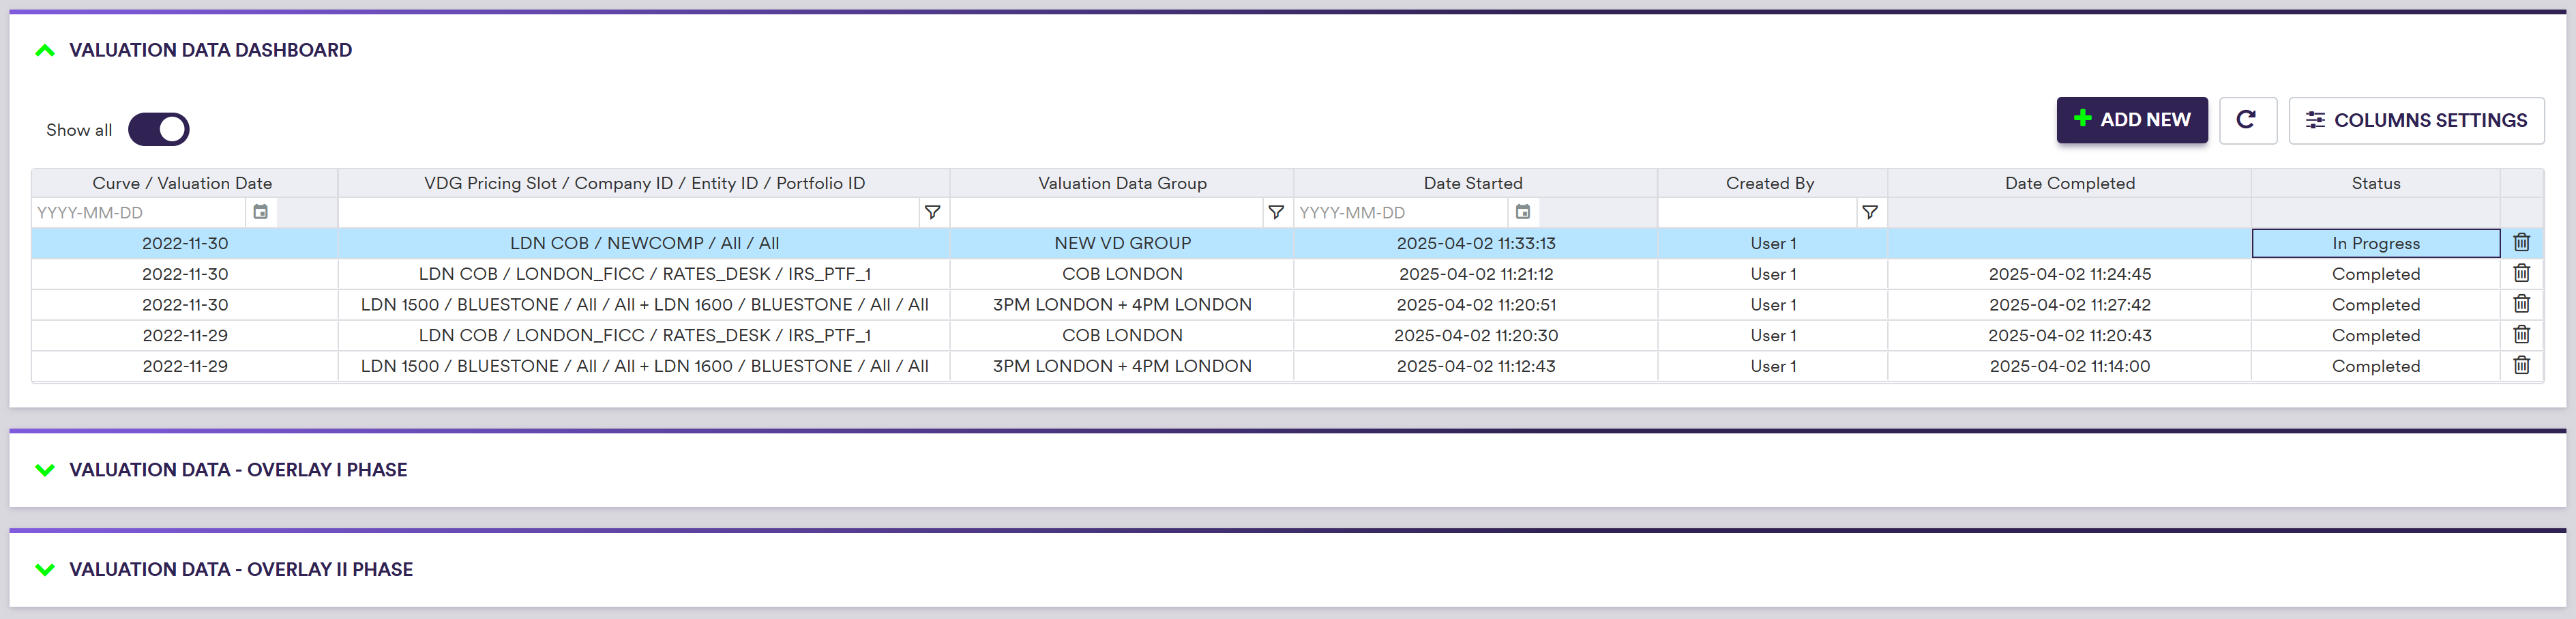The width and height of the screenshot is (2576, 619).
Task: Click the Date Started filter input field
Action: click(1401, 212)
